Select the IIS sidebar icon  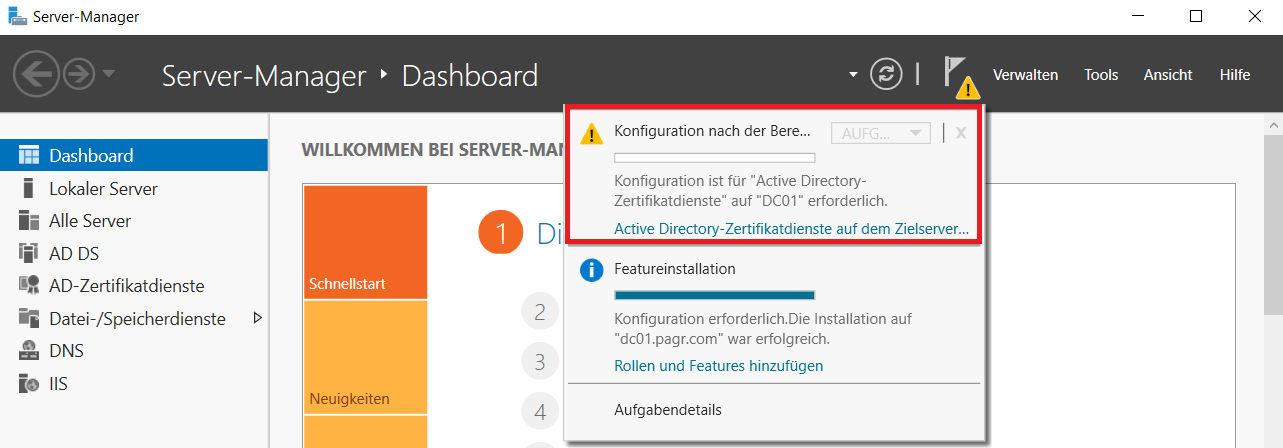point(29,383)
